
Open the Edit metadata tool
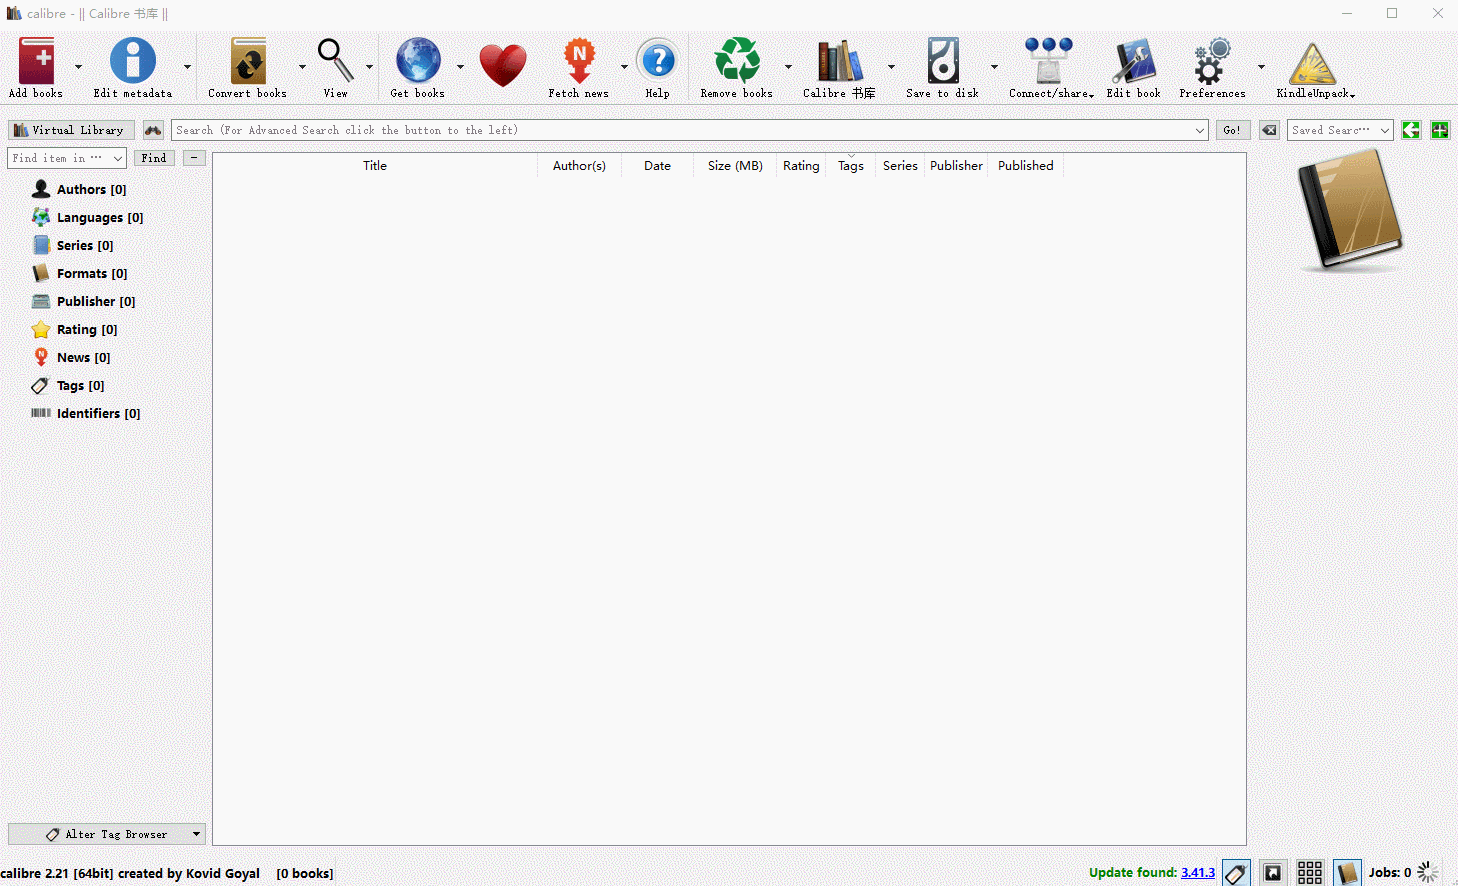(132, 62)
